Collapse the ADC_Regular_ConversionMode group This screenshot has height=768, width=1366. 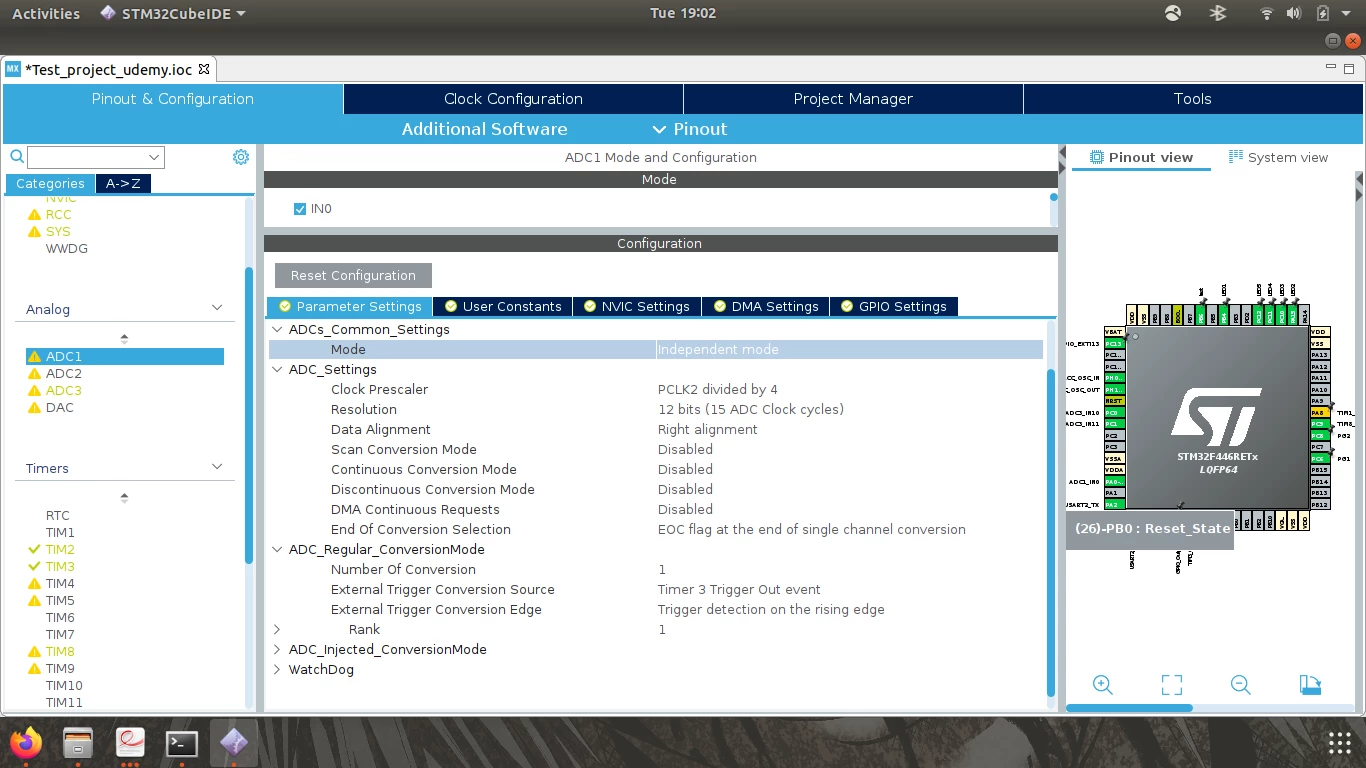click(x=277, y=549)
